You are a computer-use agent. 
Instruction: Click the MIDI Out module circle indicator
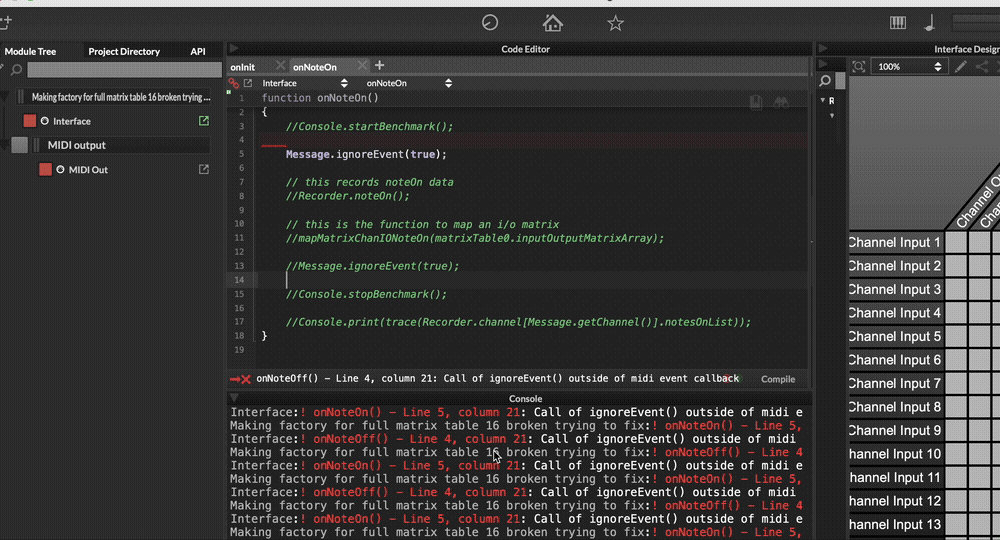pos(61,169)
